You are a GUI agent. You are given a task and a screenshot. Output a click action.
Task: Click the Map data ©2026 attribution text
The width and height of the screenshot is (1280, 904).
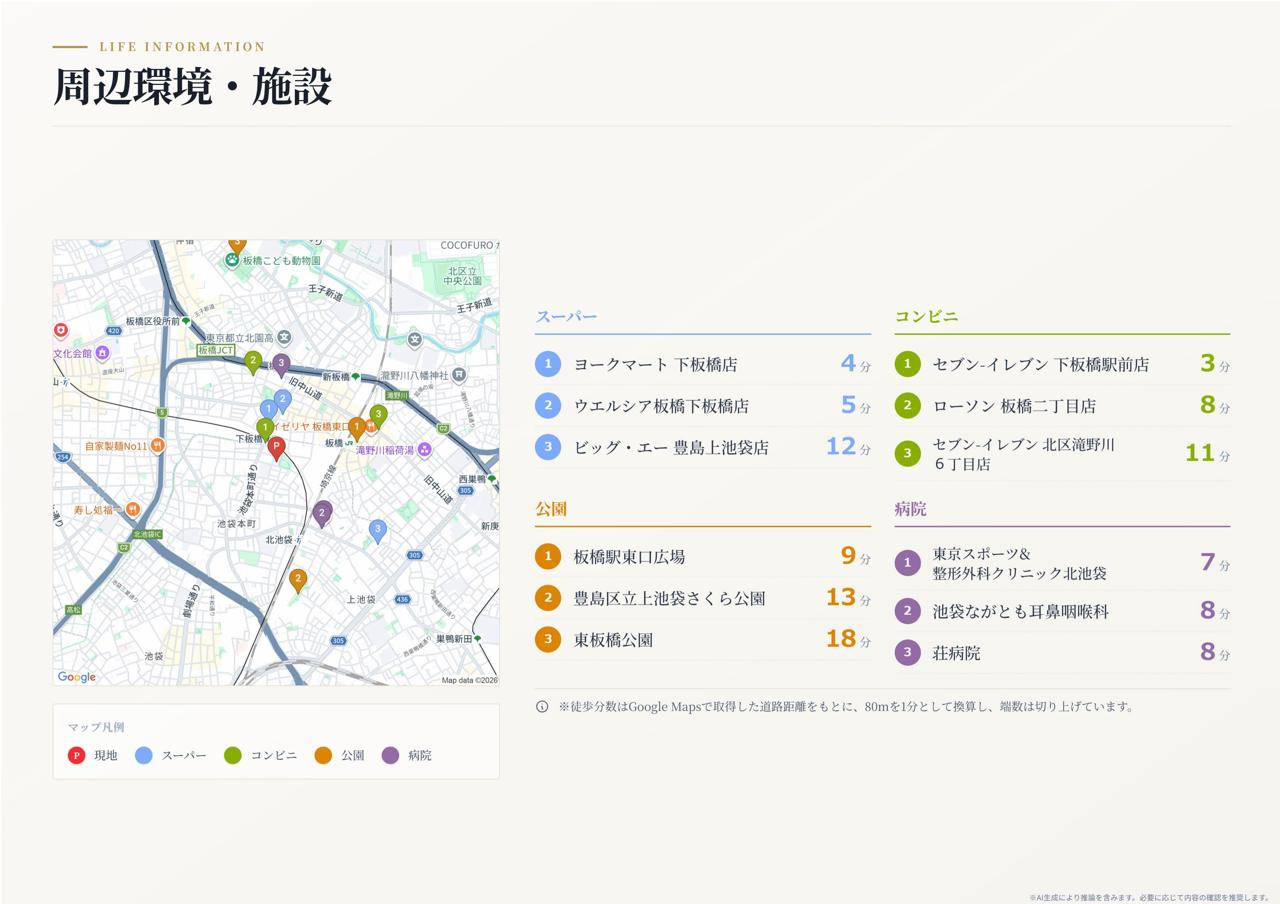coord(469,680)
